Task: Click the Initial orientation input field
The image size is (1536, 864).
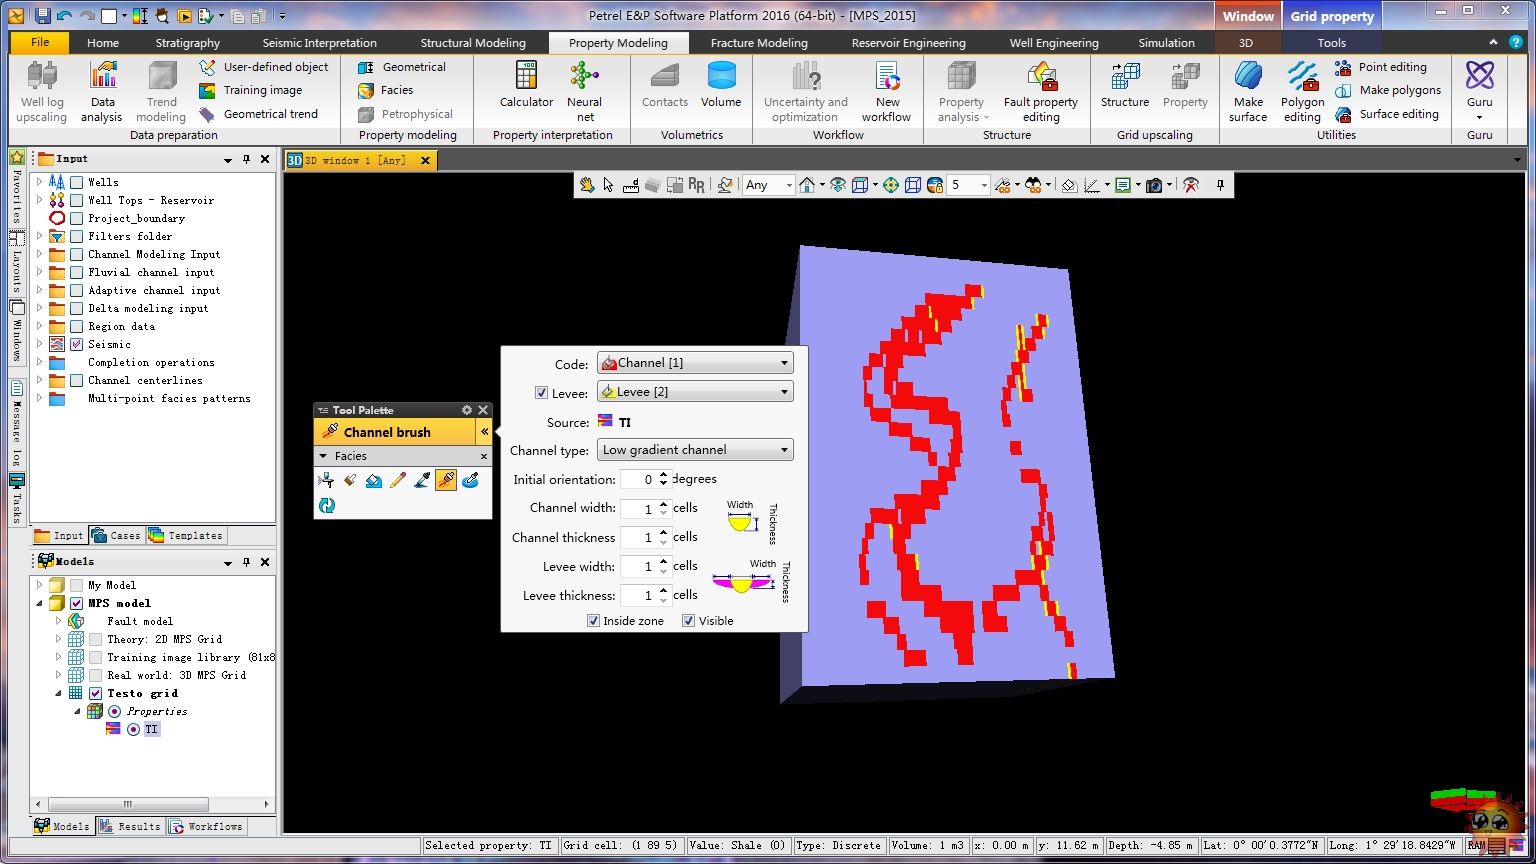Action: (638, 479)
